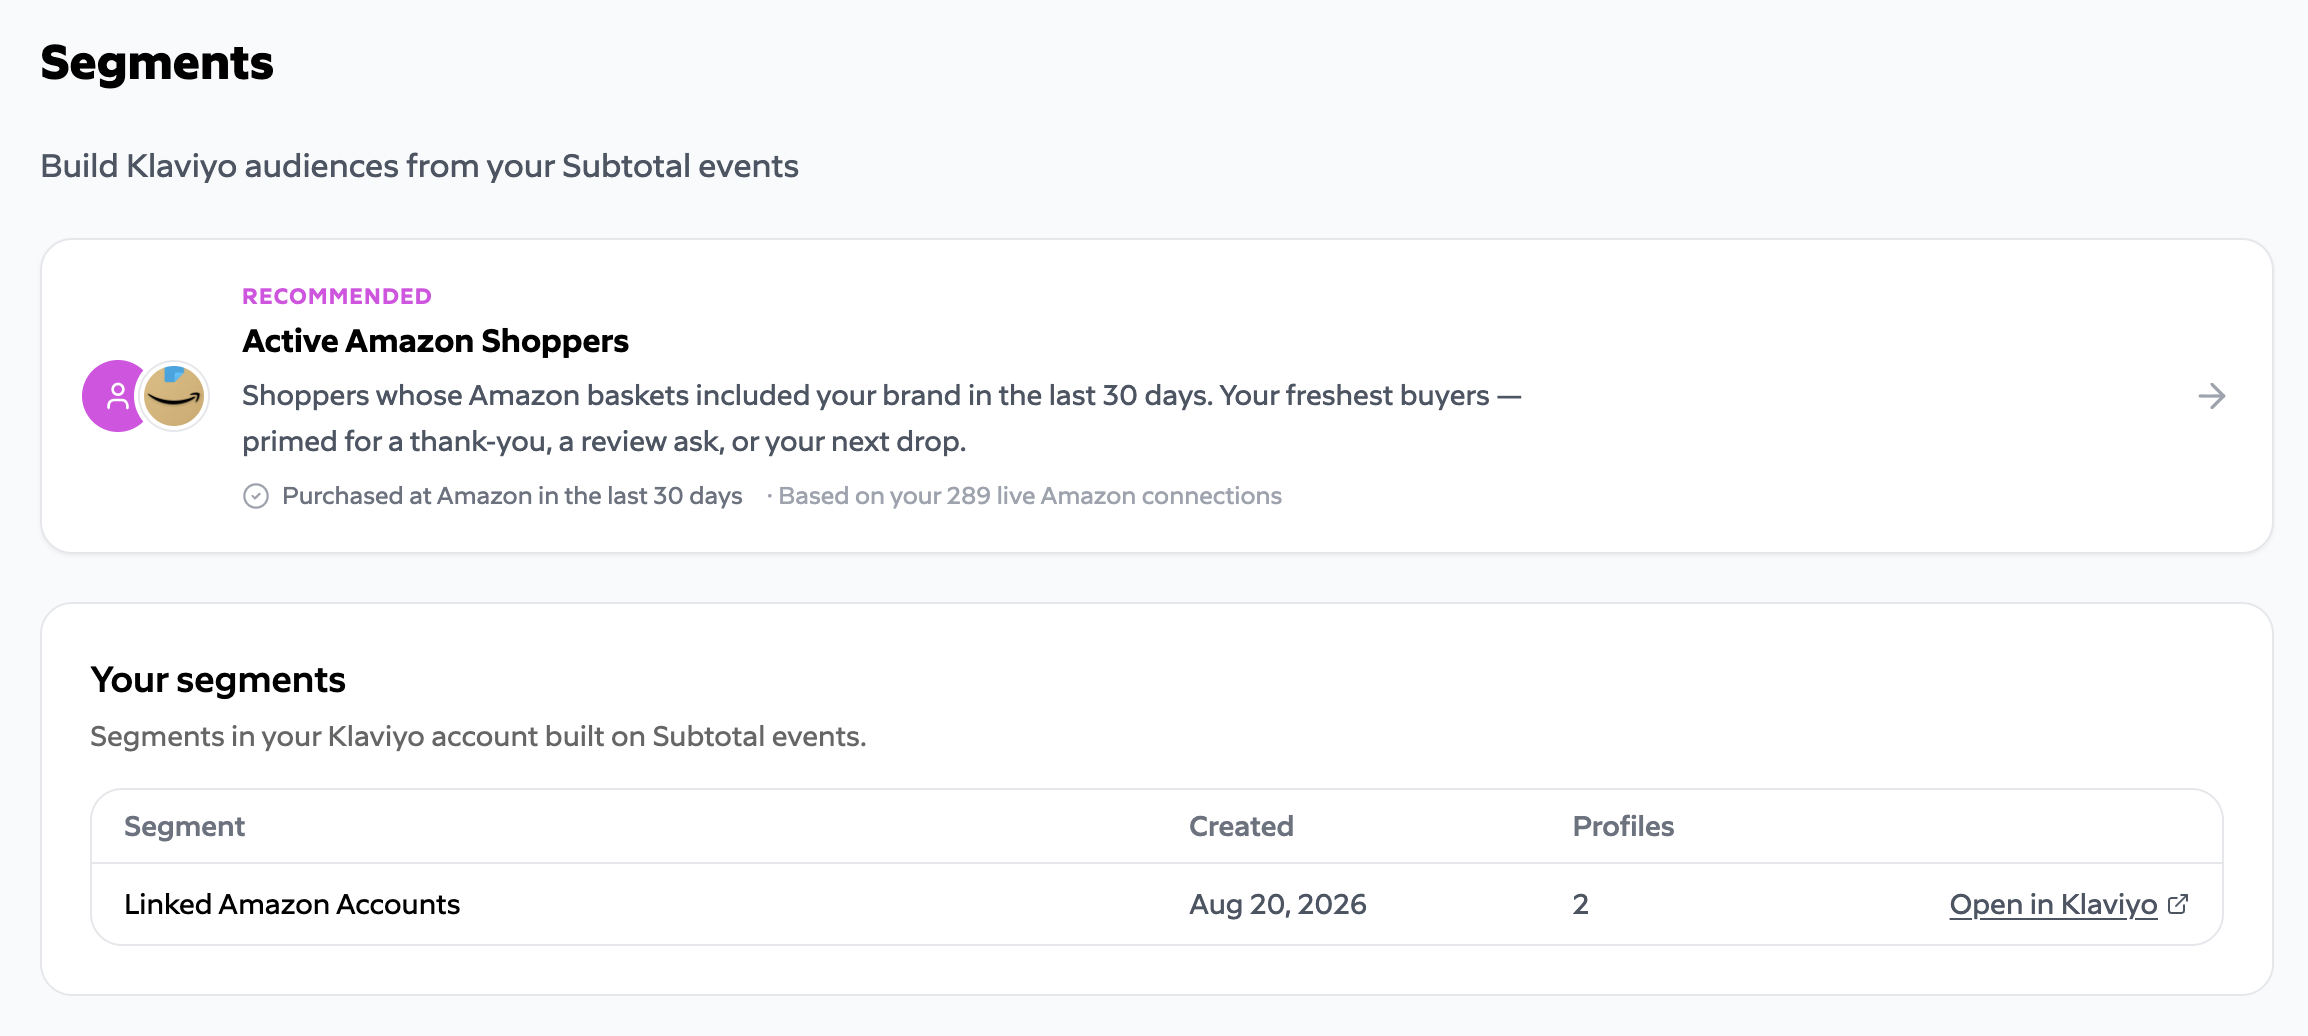
Task: Click 'Purchased at Amazon in the last 30 days'
Action: 512,496
